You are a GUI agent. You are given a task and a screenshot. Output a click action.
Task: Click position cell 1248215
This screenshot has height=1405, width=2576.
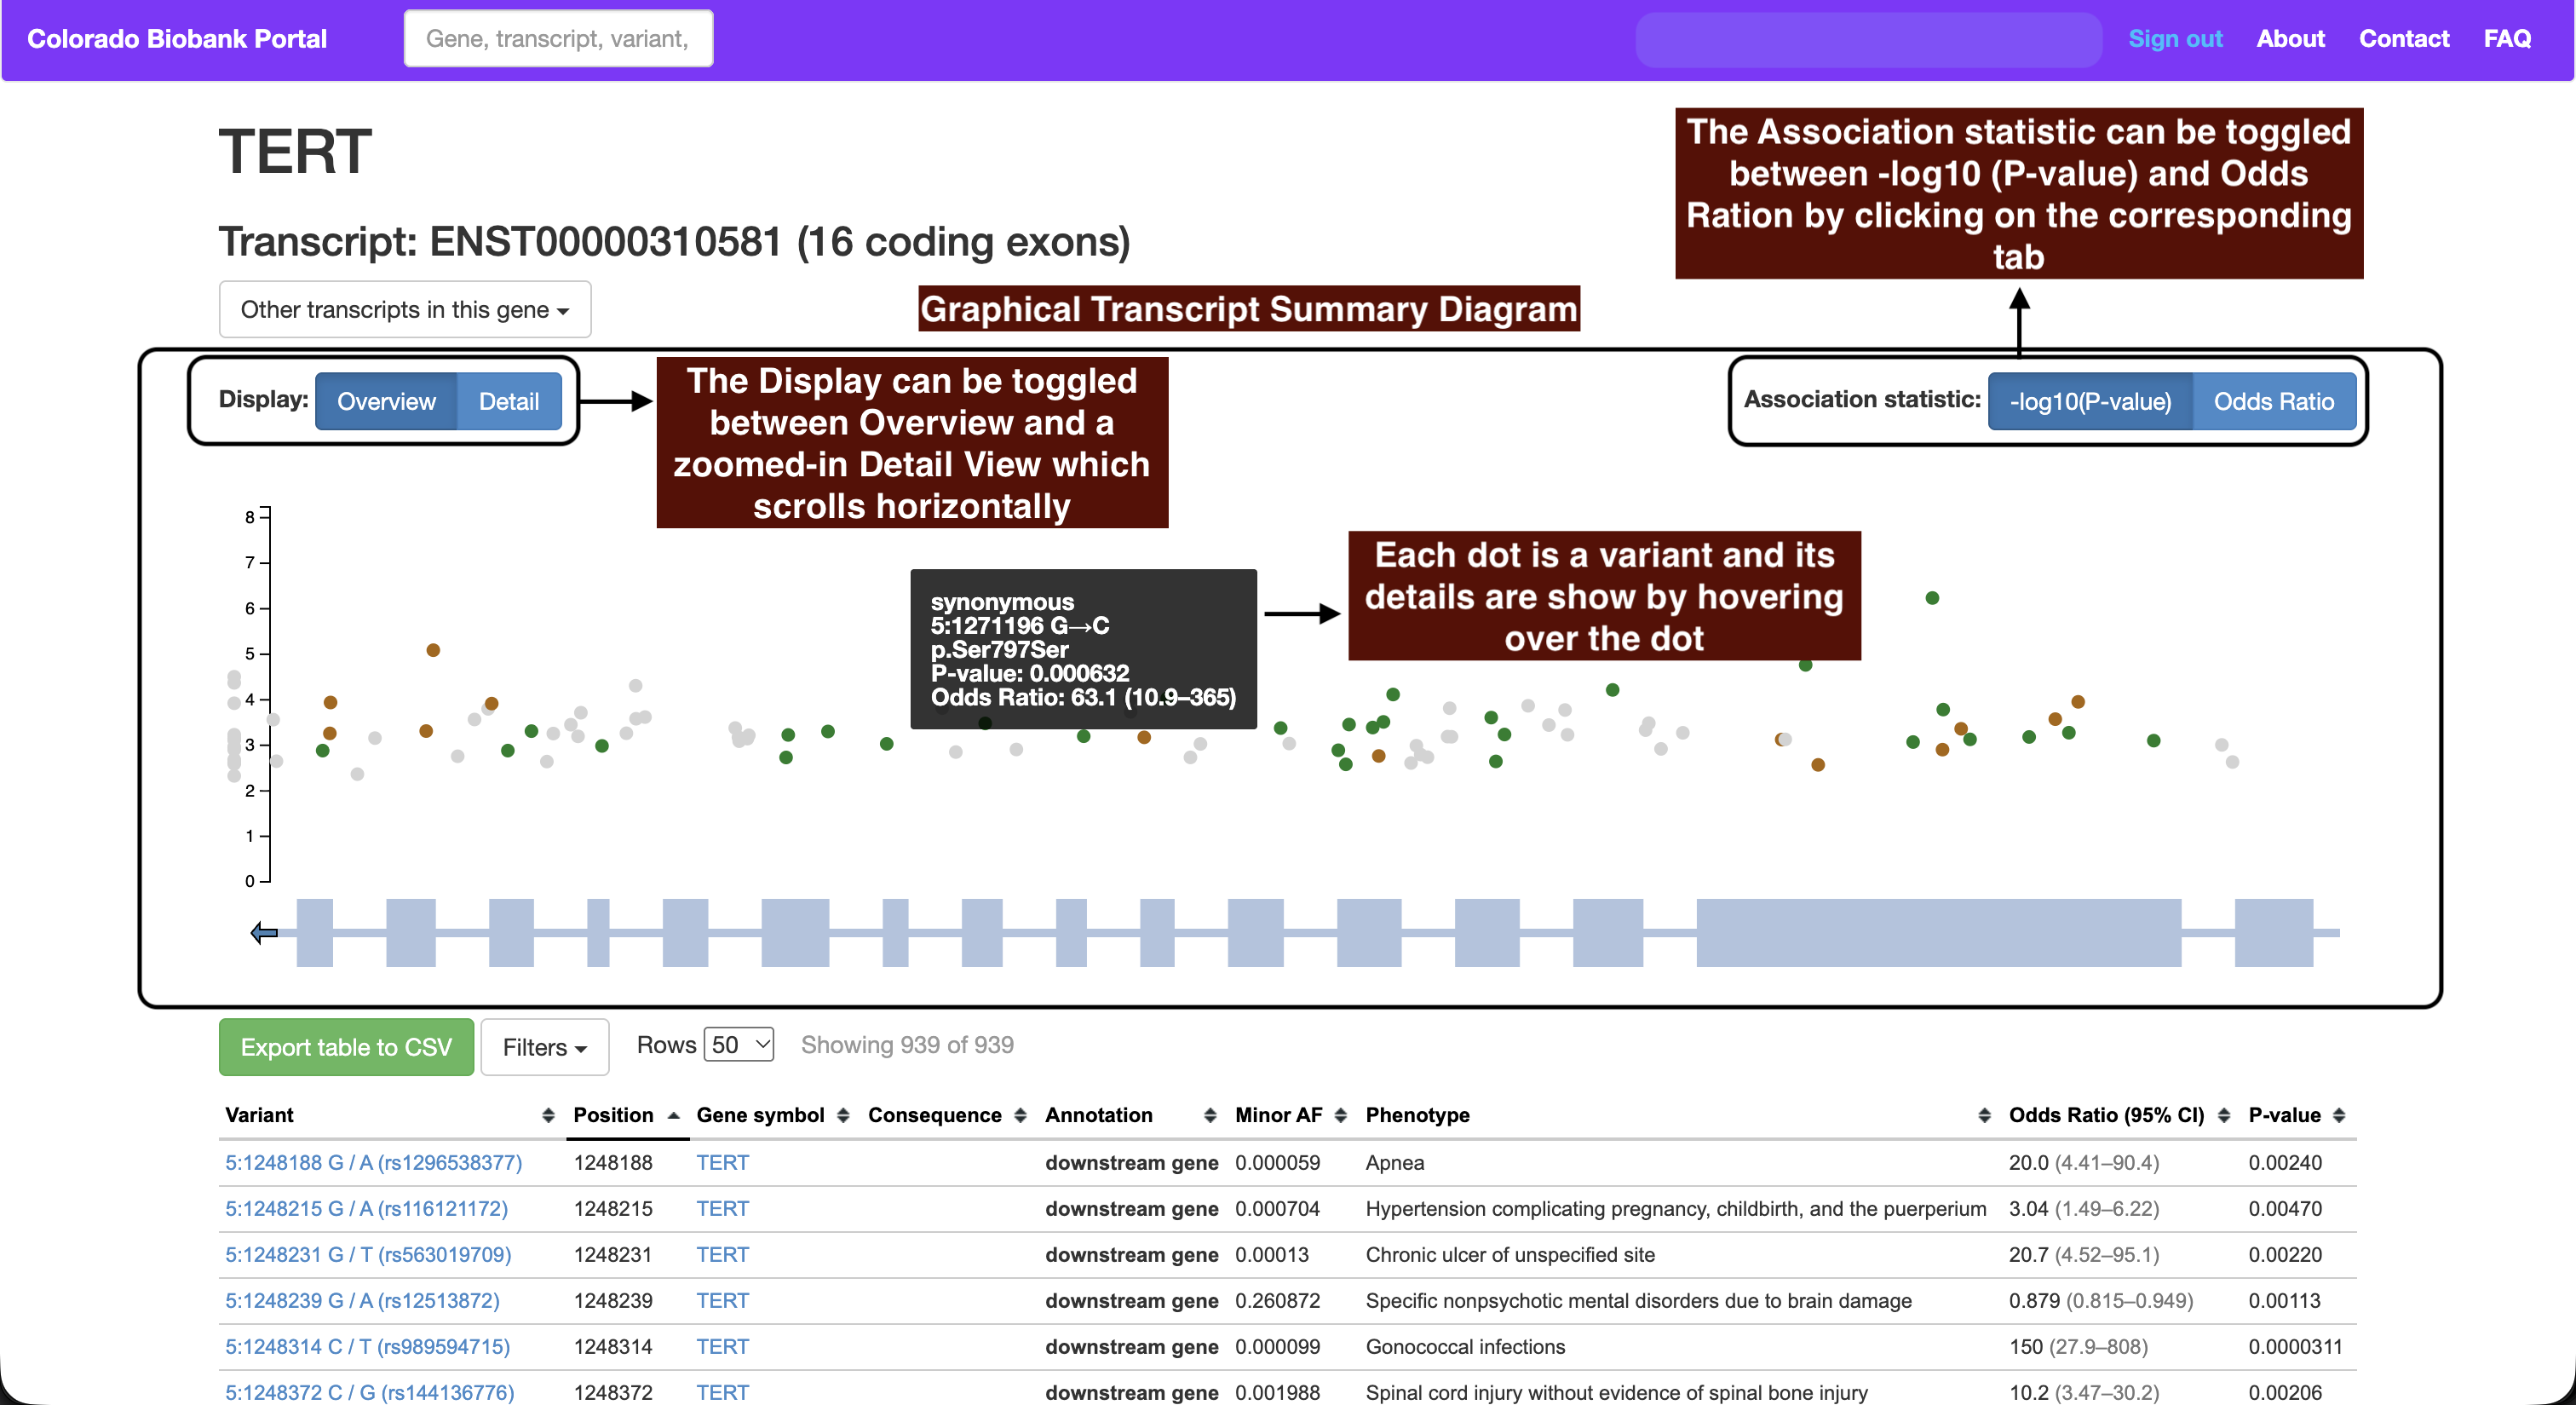613,1209
